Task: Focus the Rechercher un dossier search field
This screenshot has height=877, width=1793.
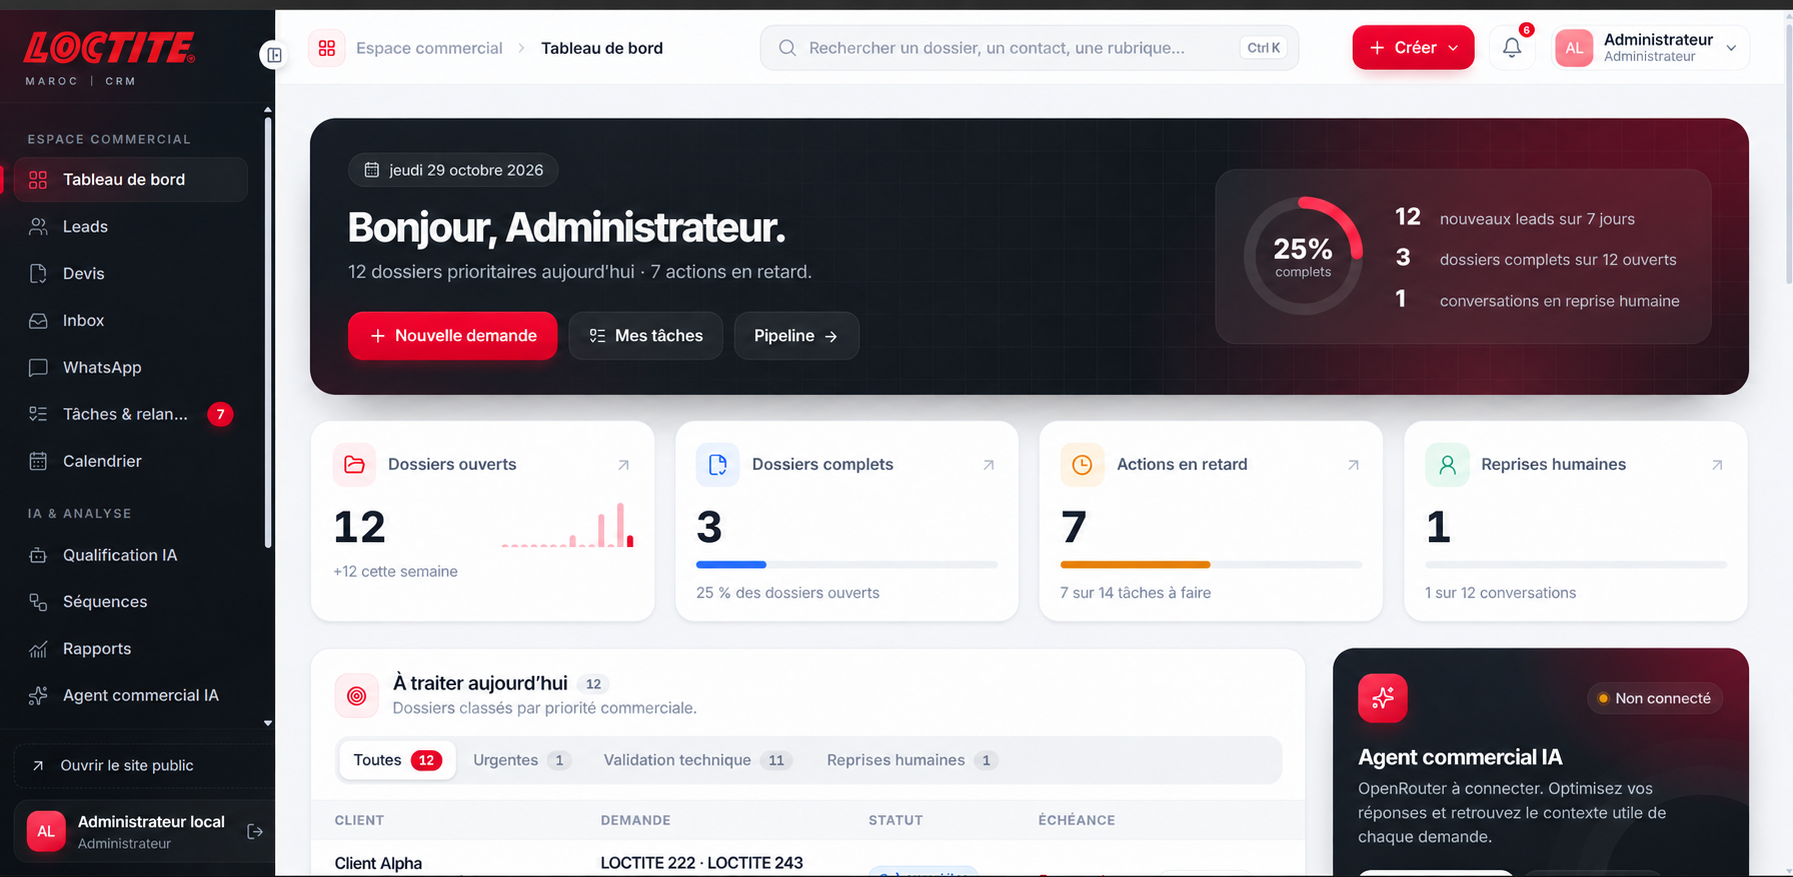Action: coord(1029,48)
